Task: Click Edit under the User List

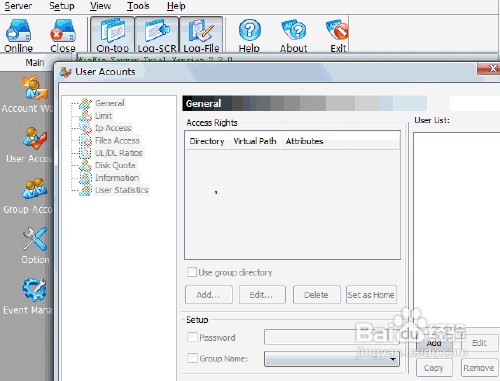Action: (x=479, y=343)
